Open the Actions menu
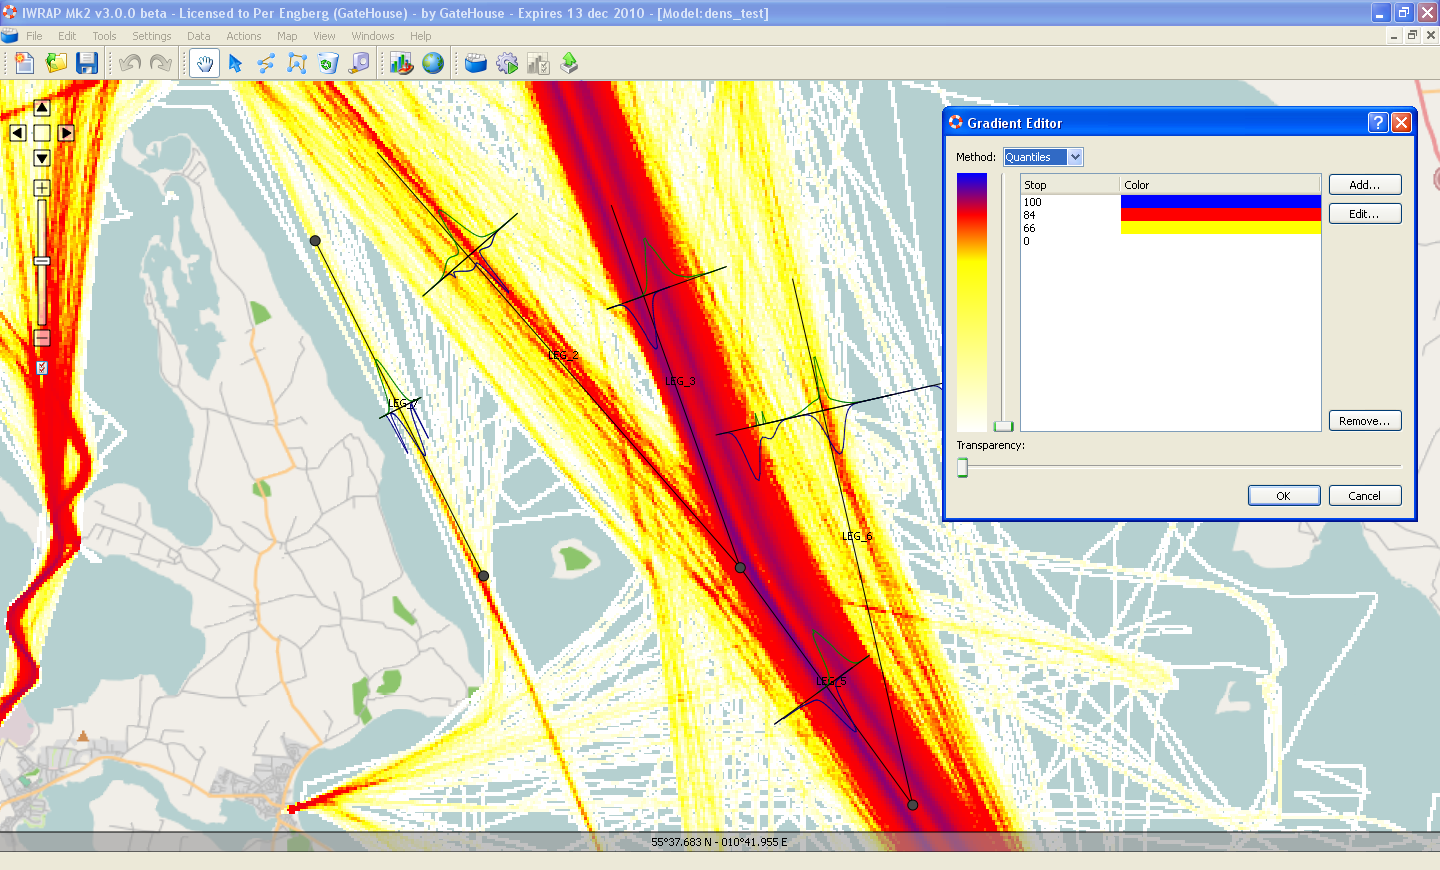 243,36
